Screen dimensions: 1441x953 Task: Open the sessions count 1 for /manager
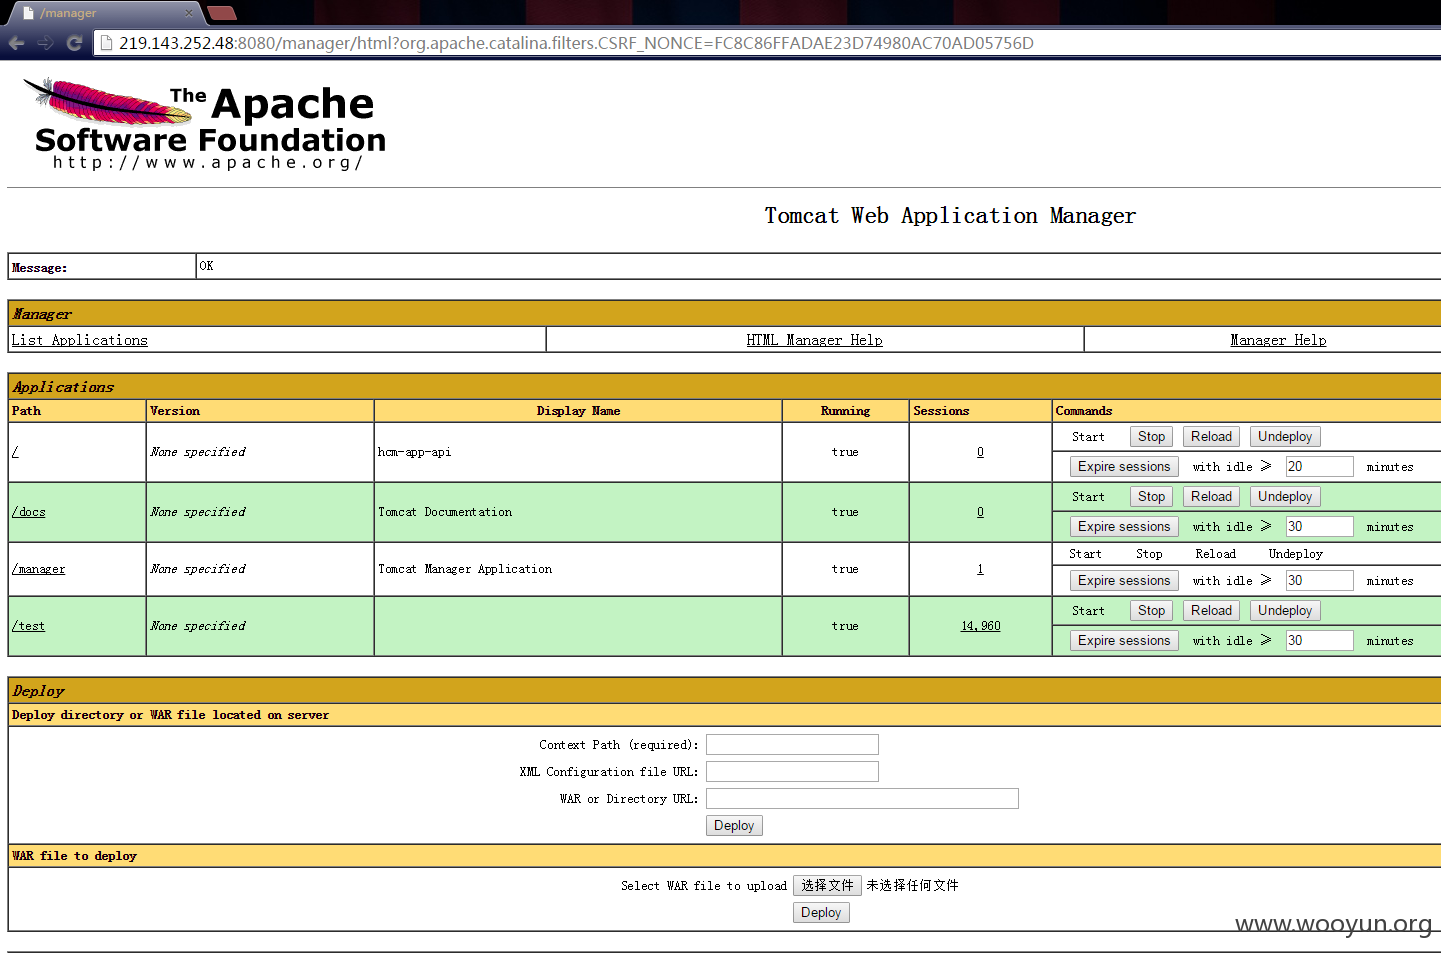[x=980, y=569]
